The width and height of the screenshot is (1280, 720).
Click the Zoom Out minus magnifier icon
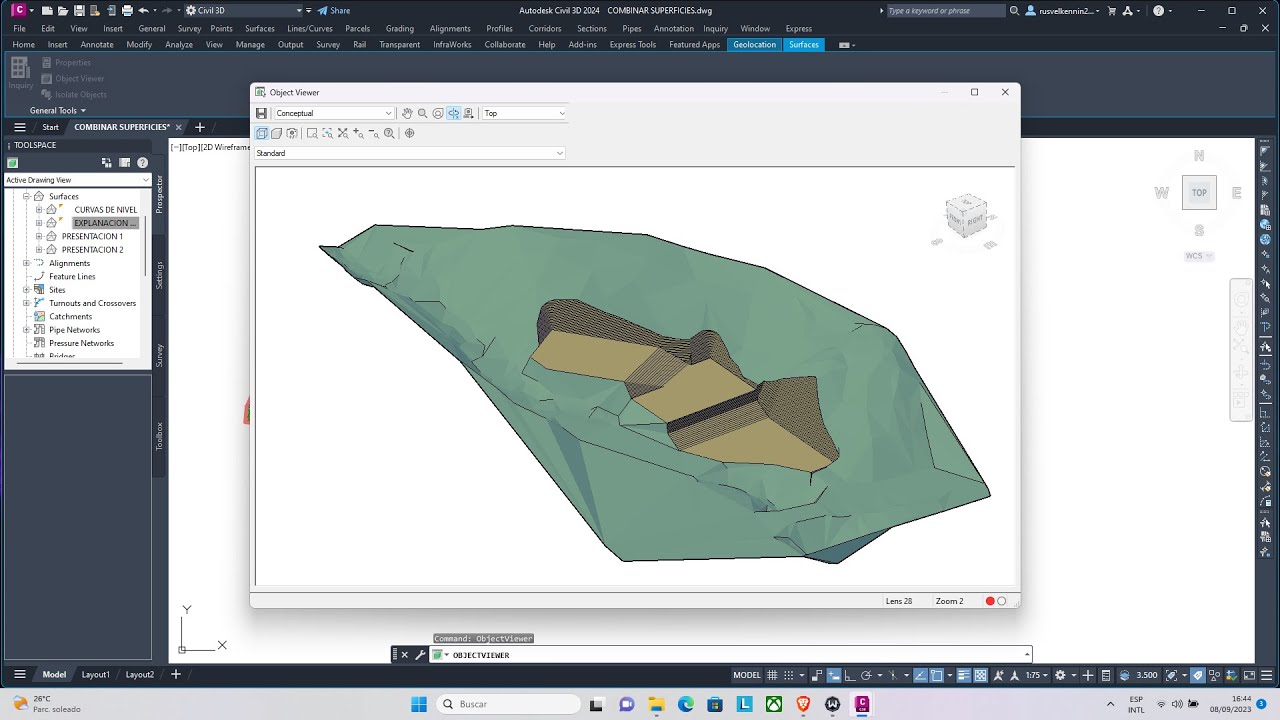374,133
